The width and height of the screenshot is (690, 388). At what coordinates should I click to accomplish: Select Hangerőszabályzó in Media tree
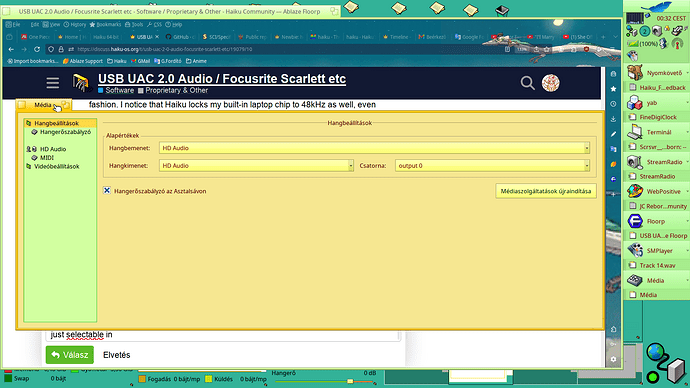(x=65, y=132)
